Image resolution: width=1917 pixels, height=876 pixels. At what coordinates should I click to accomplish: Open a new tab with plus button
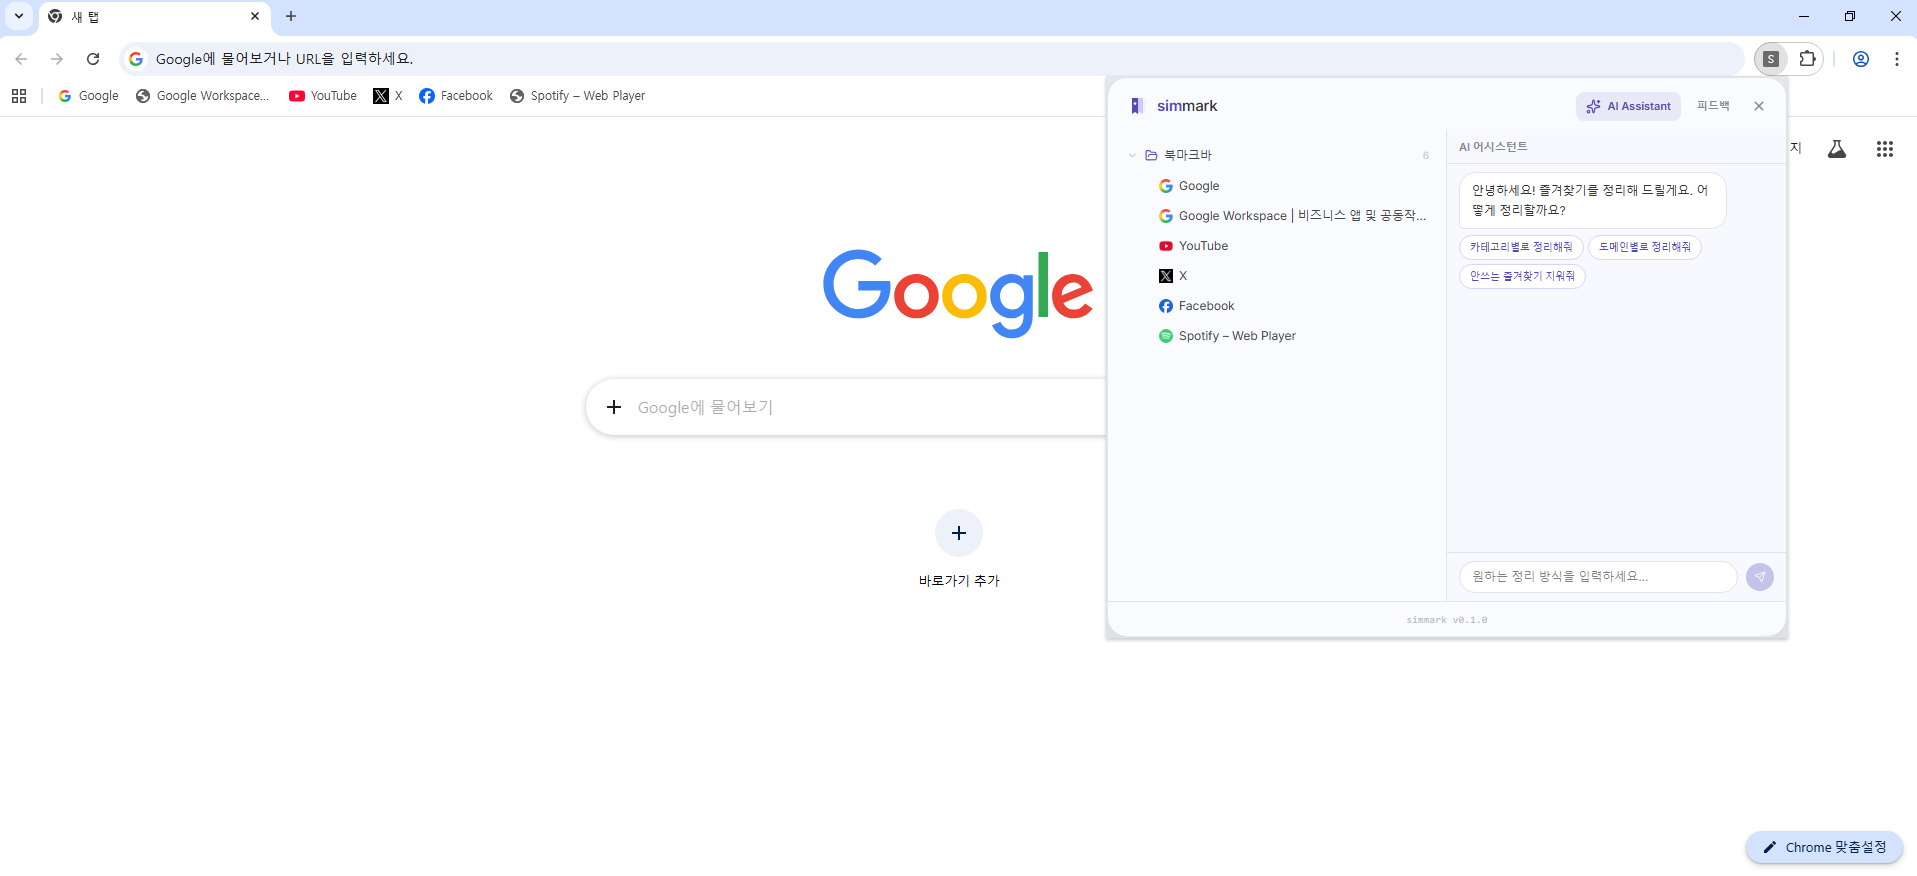(x=291, y=16)
